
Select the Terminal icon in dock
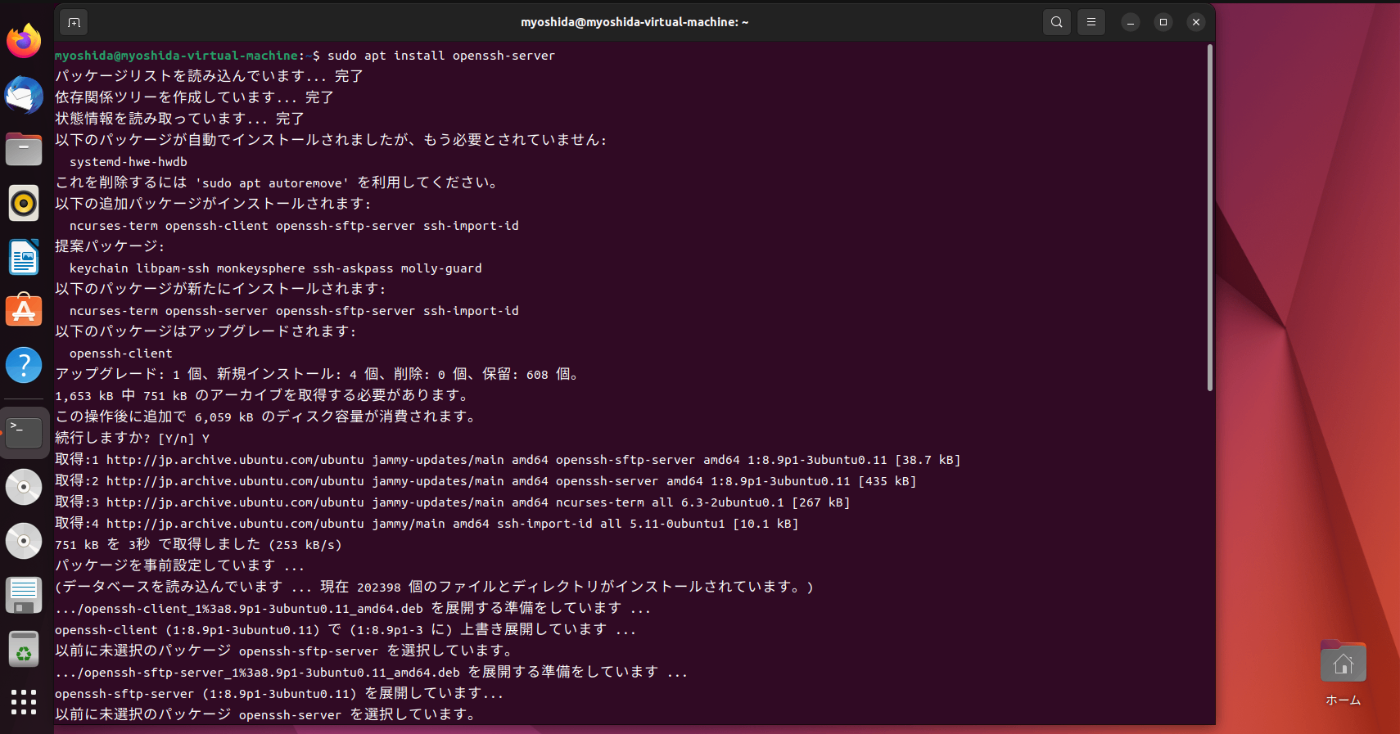tap(24, 432)
